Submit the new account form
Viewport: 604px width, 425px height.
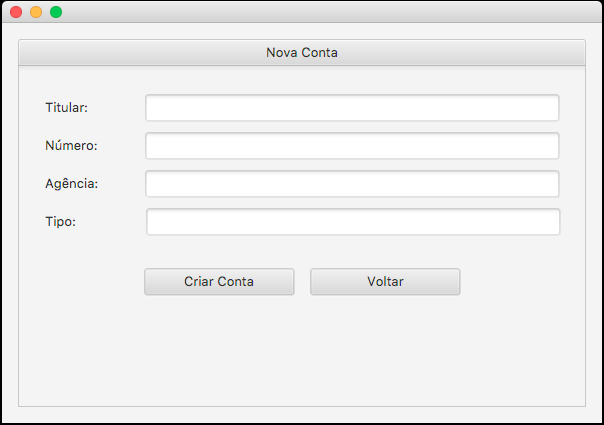219,282
